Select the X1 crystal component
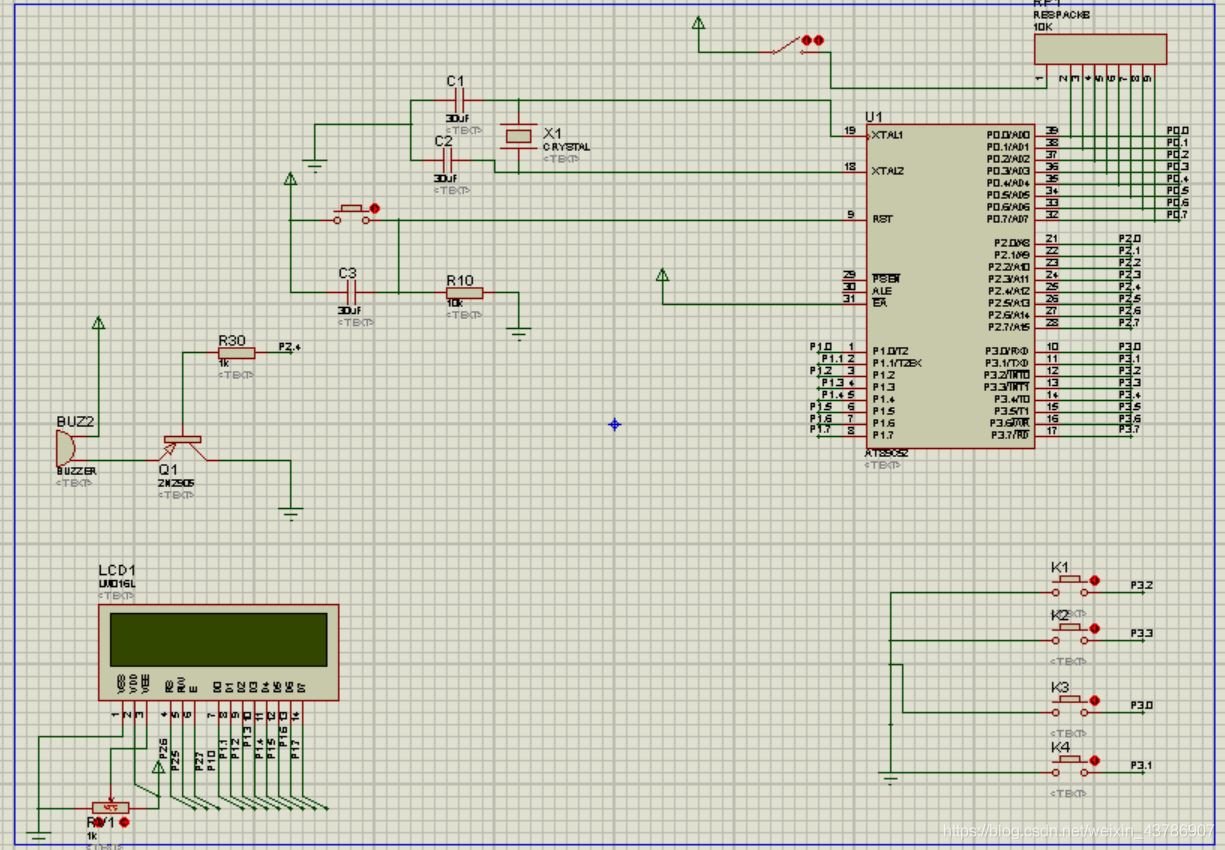Viewport: 1225px width, 850px height. point(518,135)
